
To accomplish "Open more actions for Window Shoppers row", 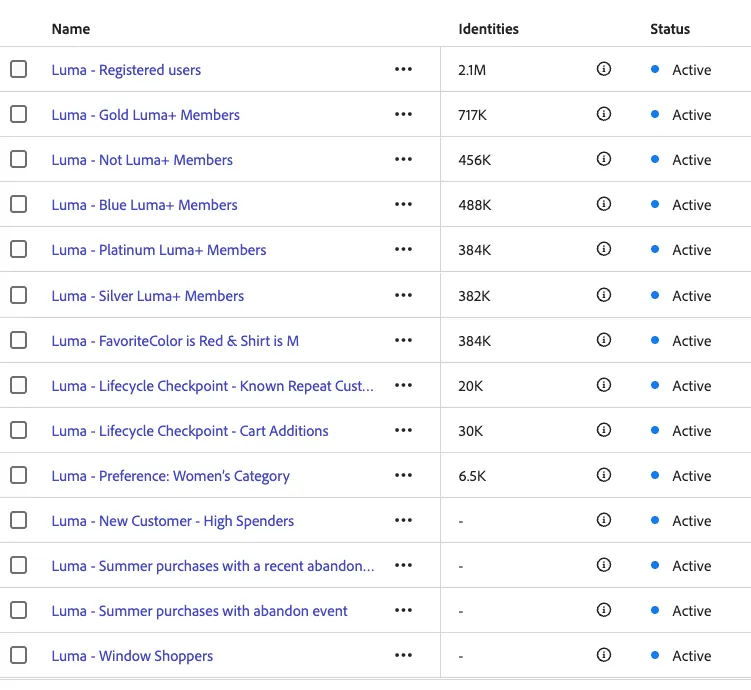I will point(403,656).
